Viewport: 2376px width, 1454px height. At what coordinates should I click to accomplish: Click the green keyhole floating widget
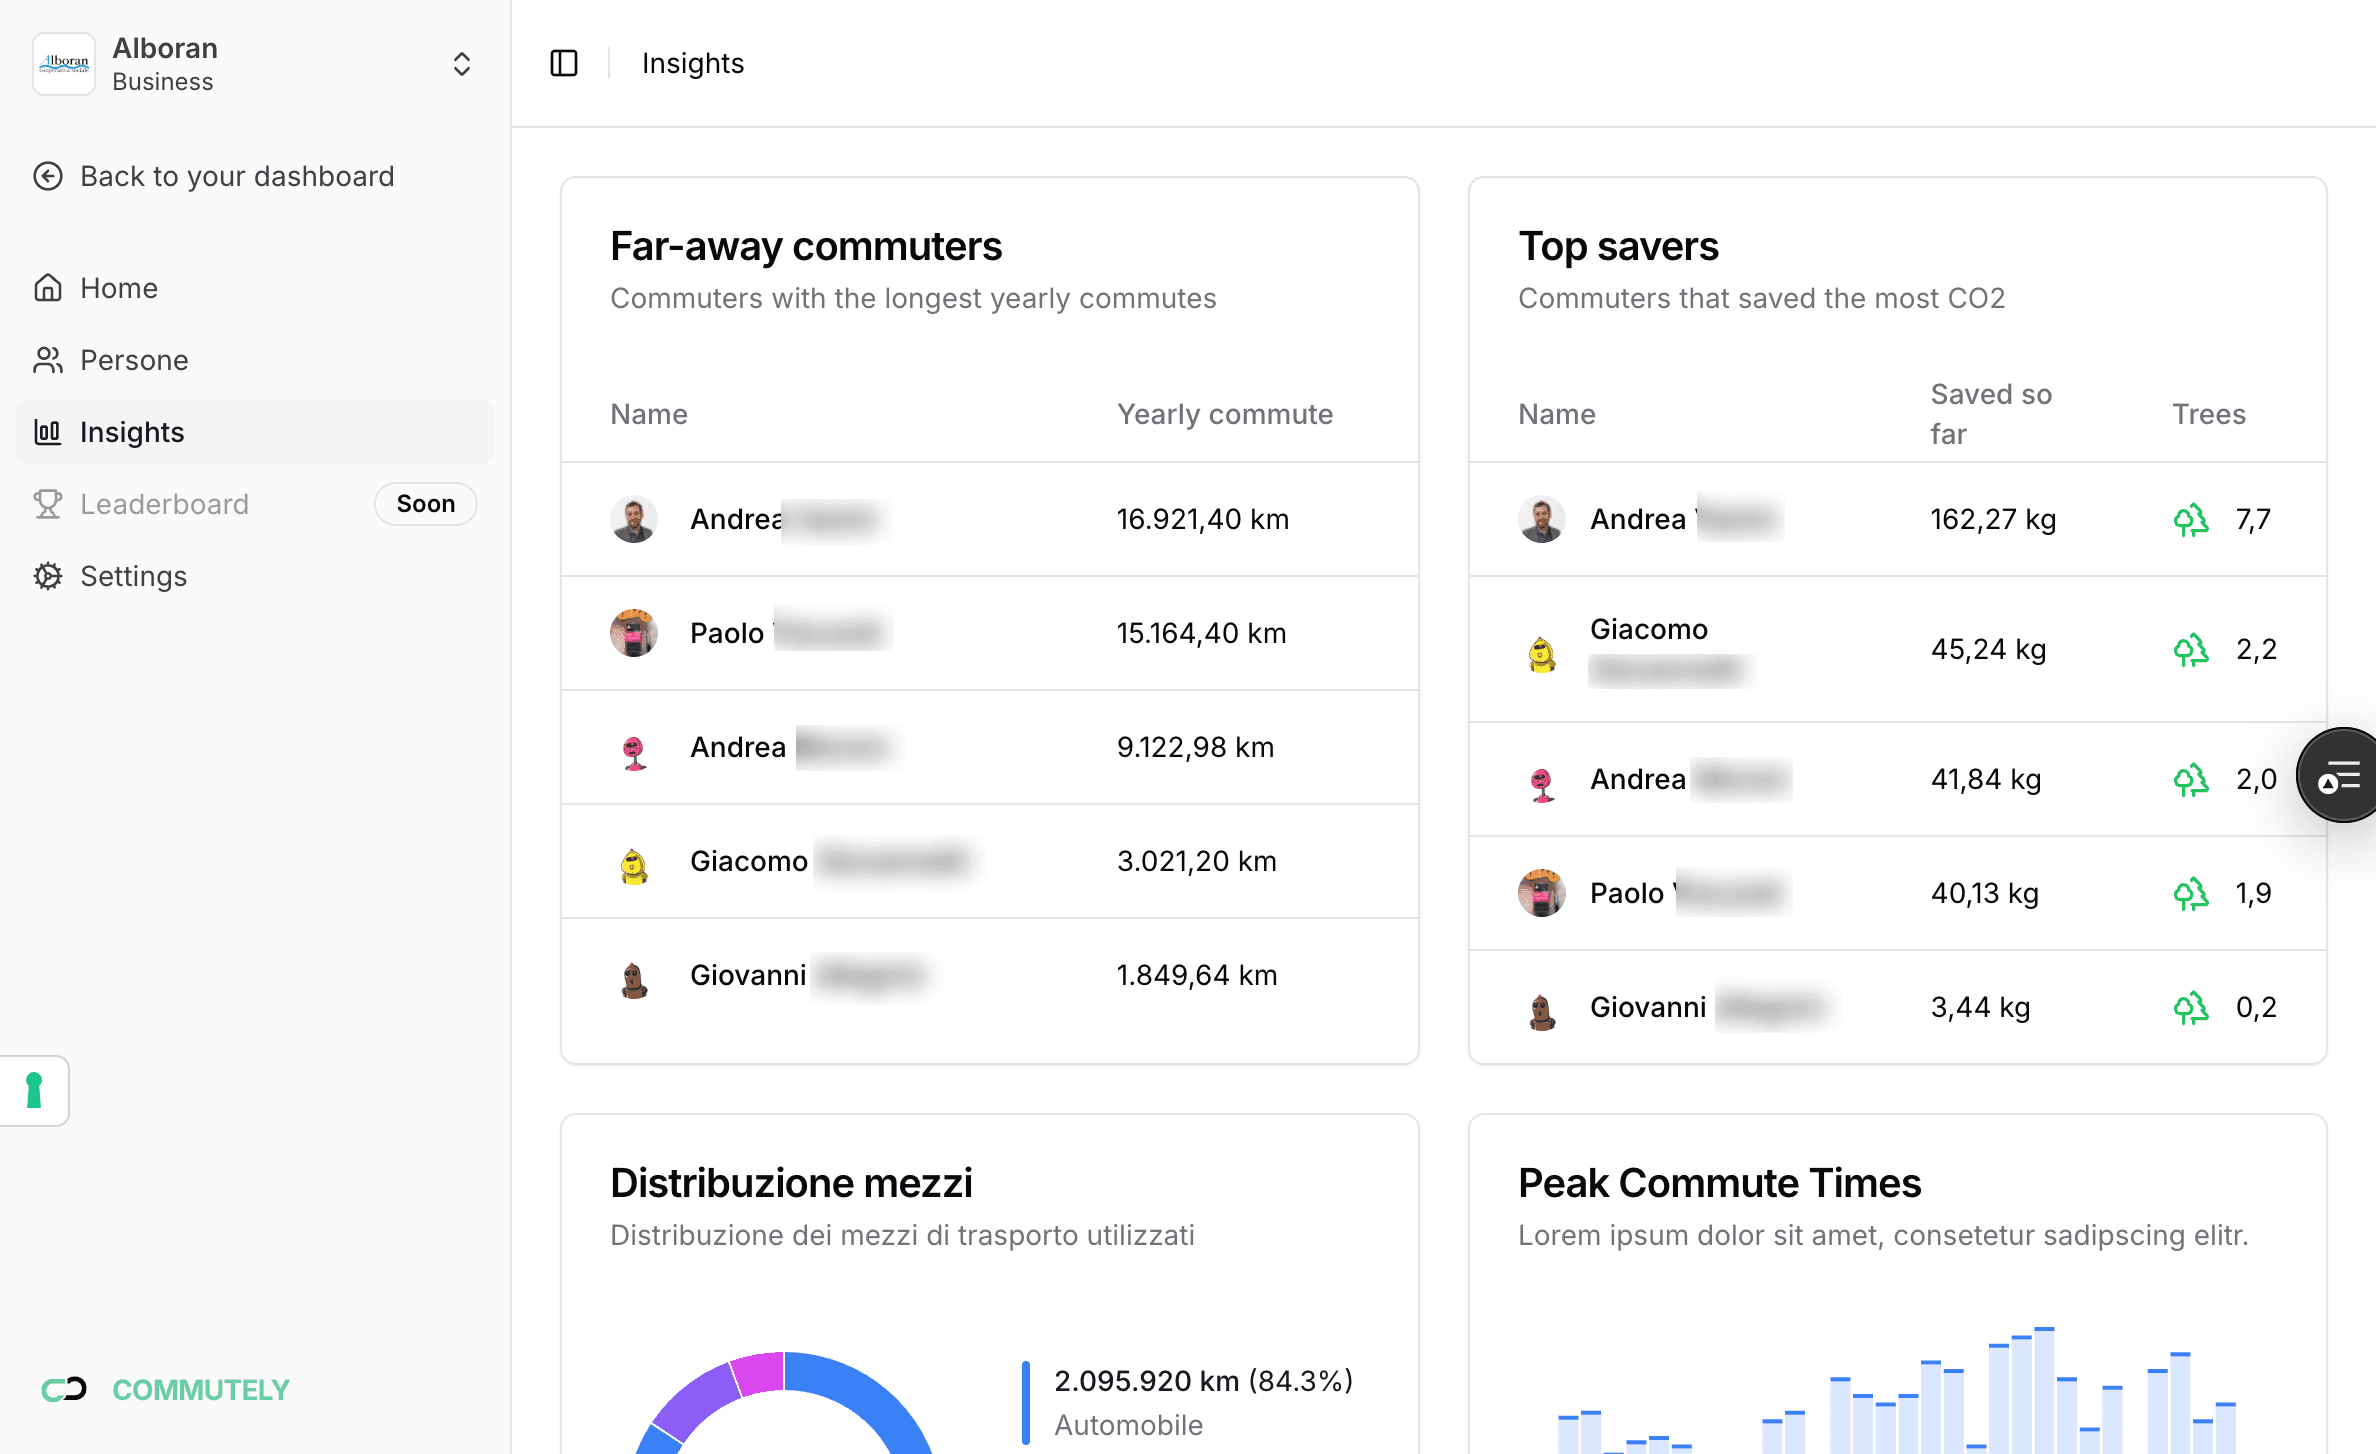coord(34,1090)
